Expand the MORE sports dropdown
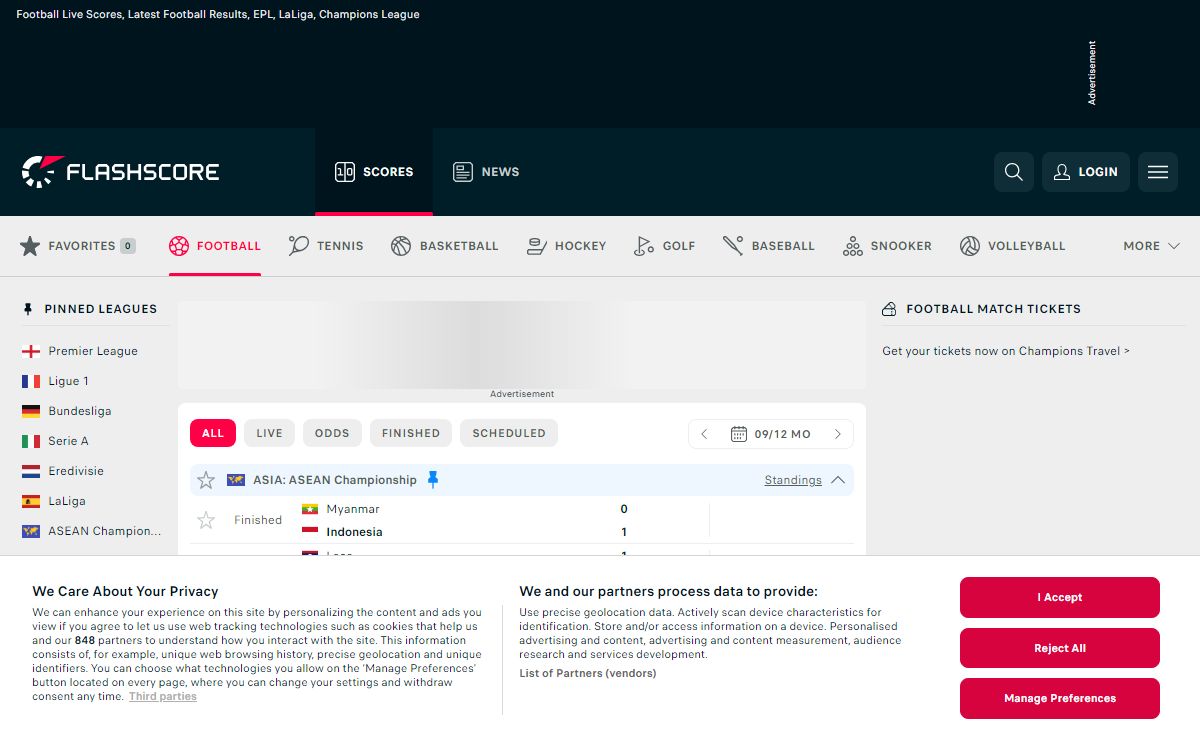1200x740 pixels. 1151,246
